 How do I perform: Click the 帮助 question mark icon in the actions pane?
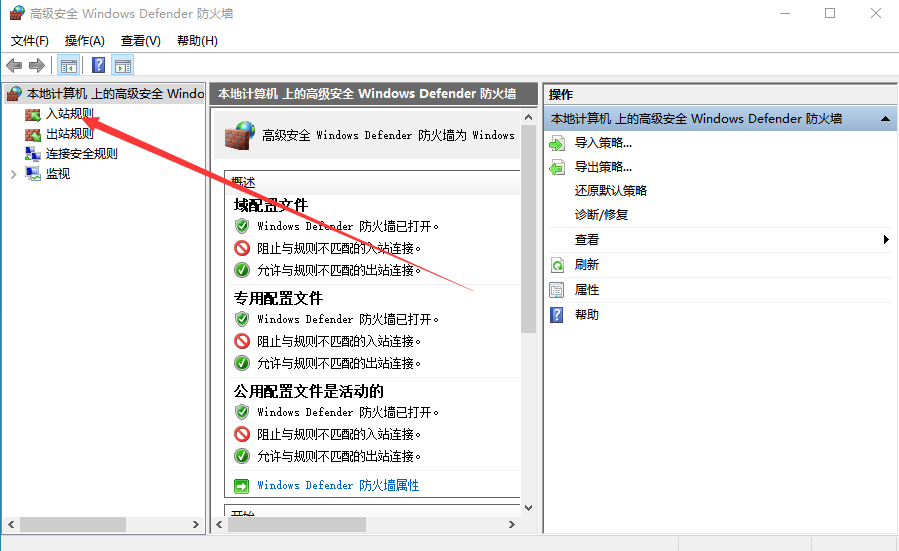[557, 315]
